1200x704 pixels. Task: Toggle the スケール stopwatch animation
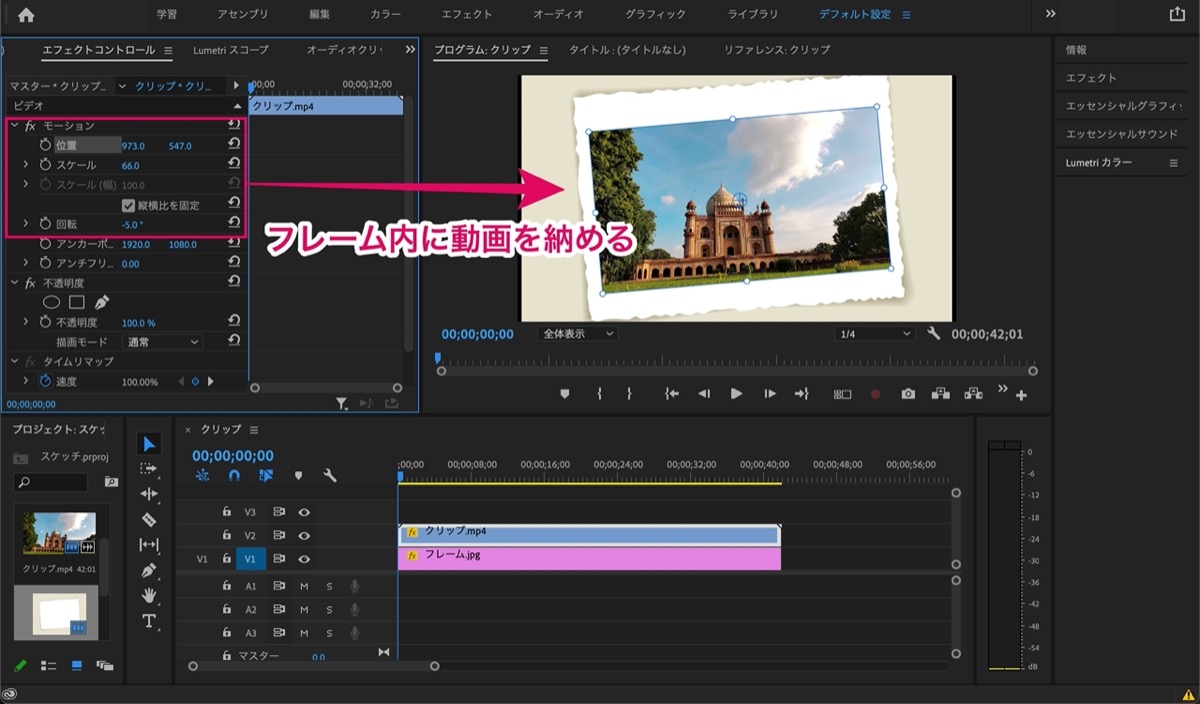[45, 165]
